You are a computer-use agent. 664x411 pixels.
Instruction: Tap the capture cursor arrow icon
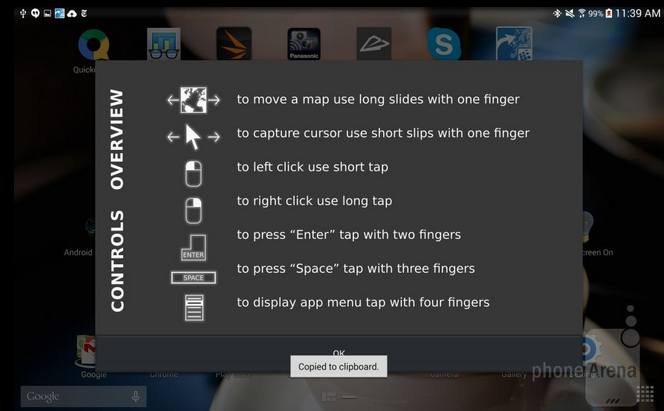[194, 137]
